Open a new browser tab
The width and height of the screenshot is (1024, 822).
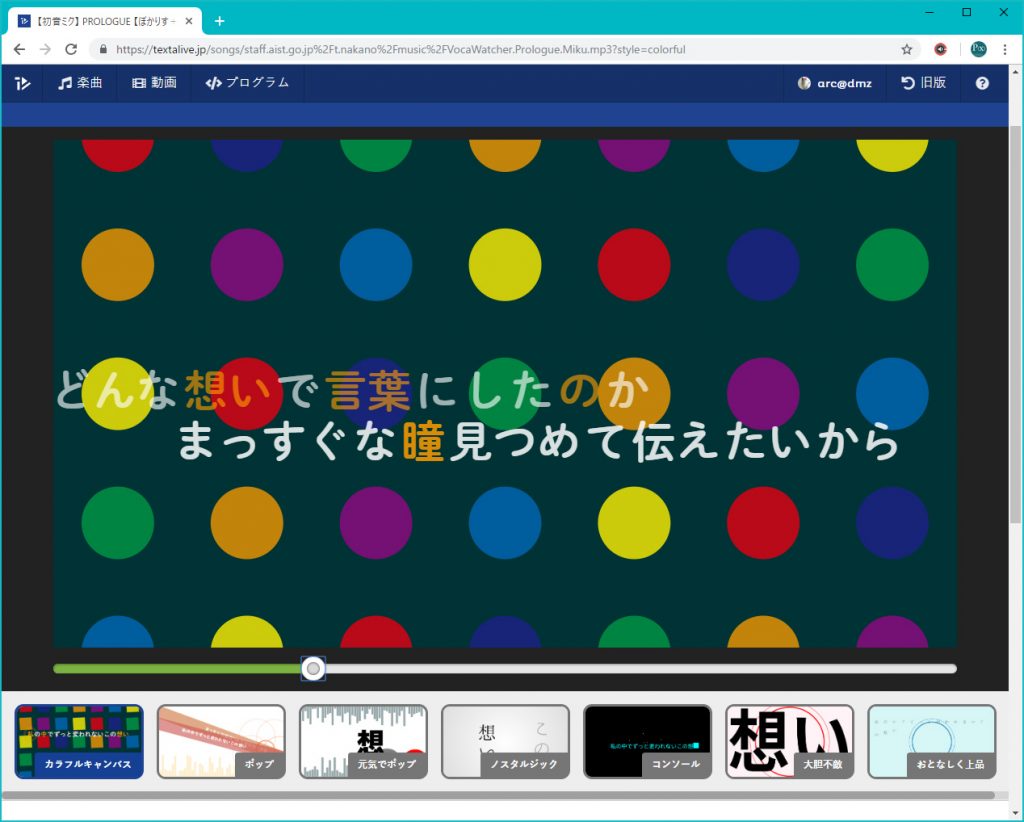coord(220,21)
